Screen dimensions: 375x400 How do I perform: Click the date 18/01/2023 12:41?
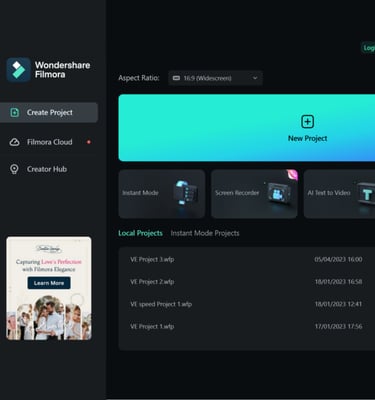pyautogui.click(x=338, y=304)
